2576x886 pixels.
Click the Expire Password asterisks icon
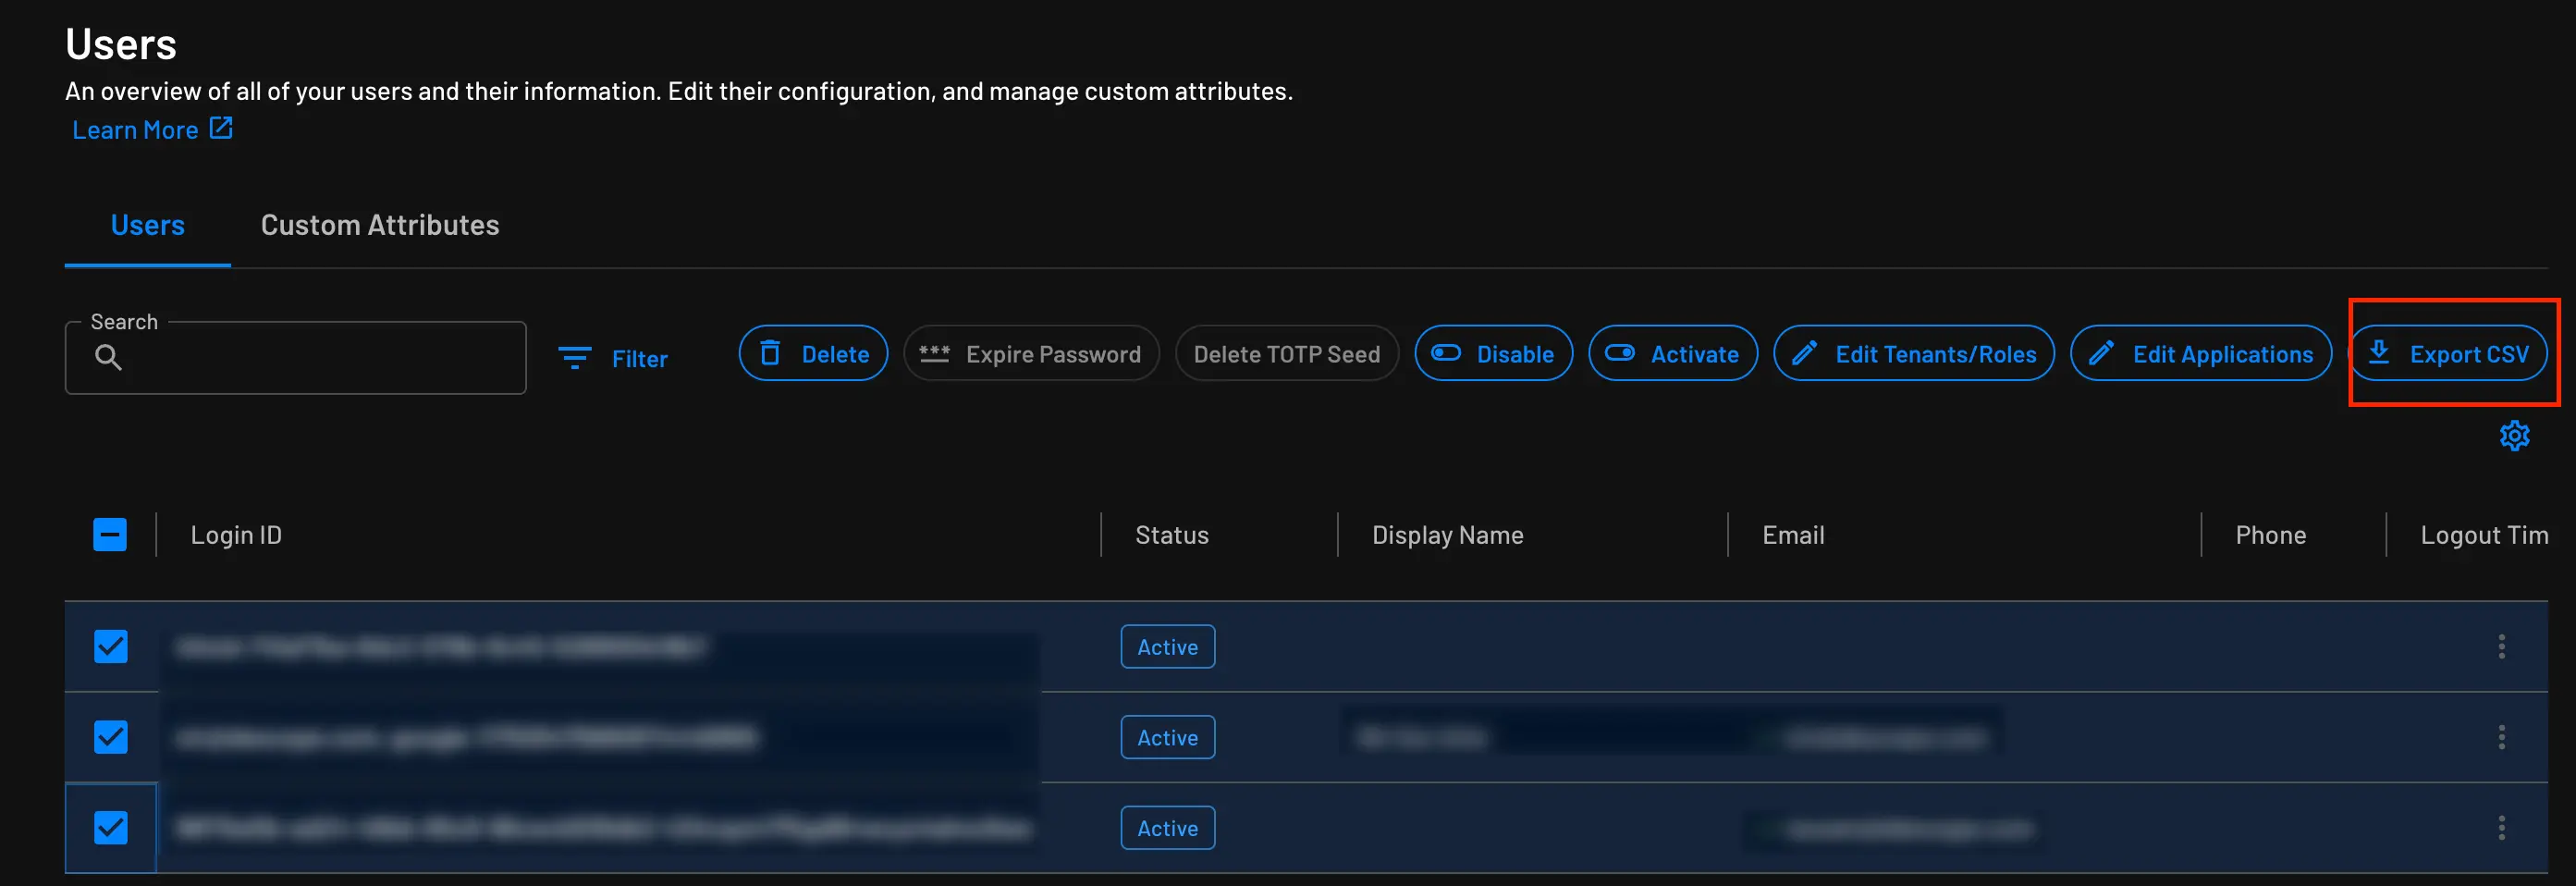[934, 353]
